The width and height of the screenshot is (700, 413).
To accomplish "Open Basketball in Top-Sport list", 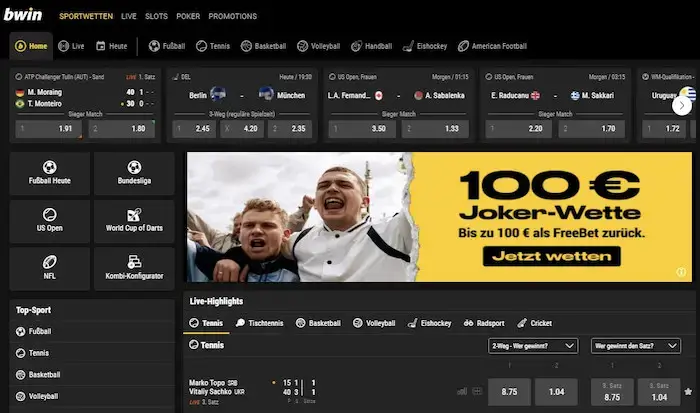I will coord(92,375).
